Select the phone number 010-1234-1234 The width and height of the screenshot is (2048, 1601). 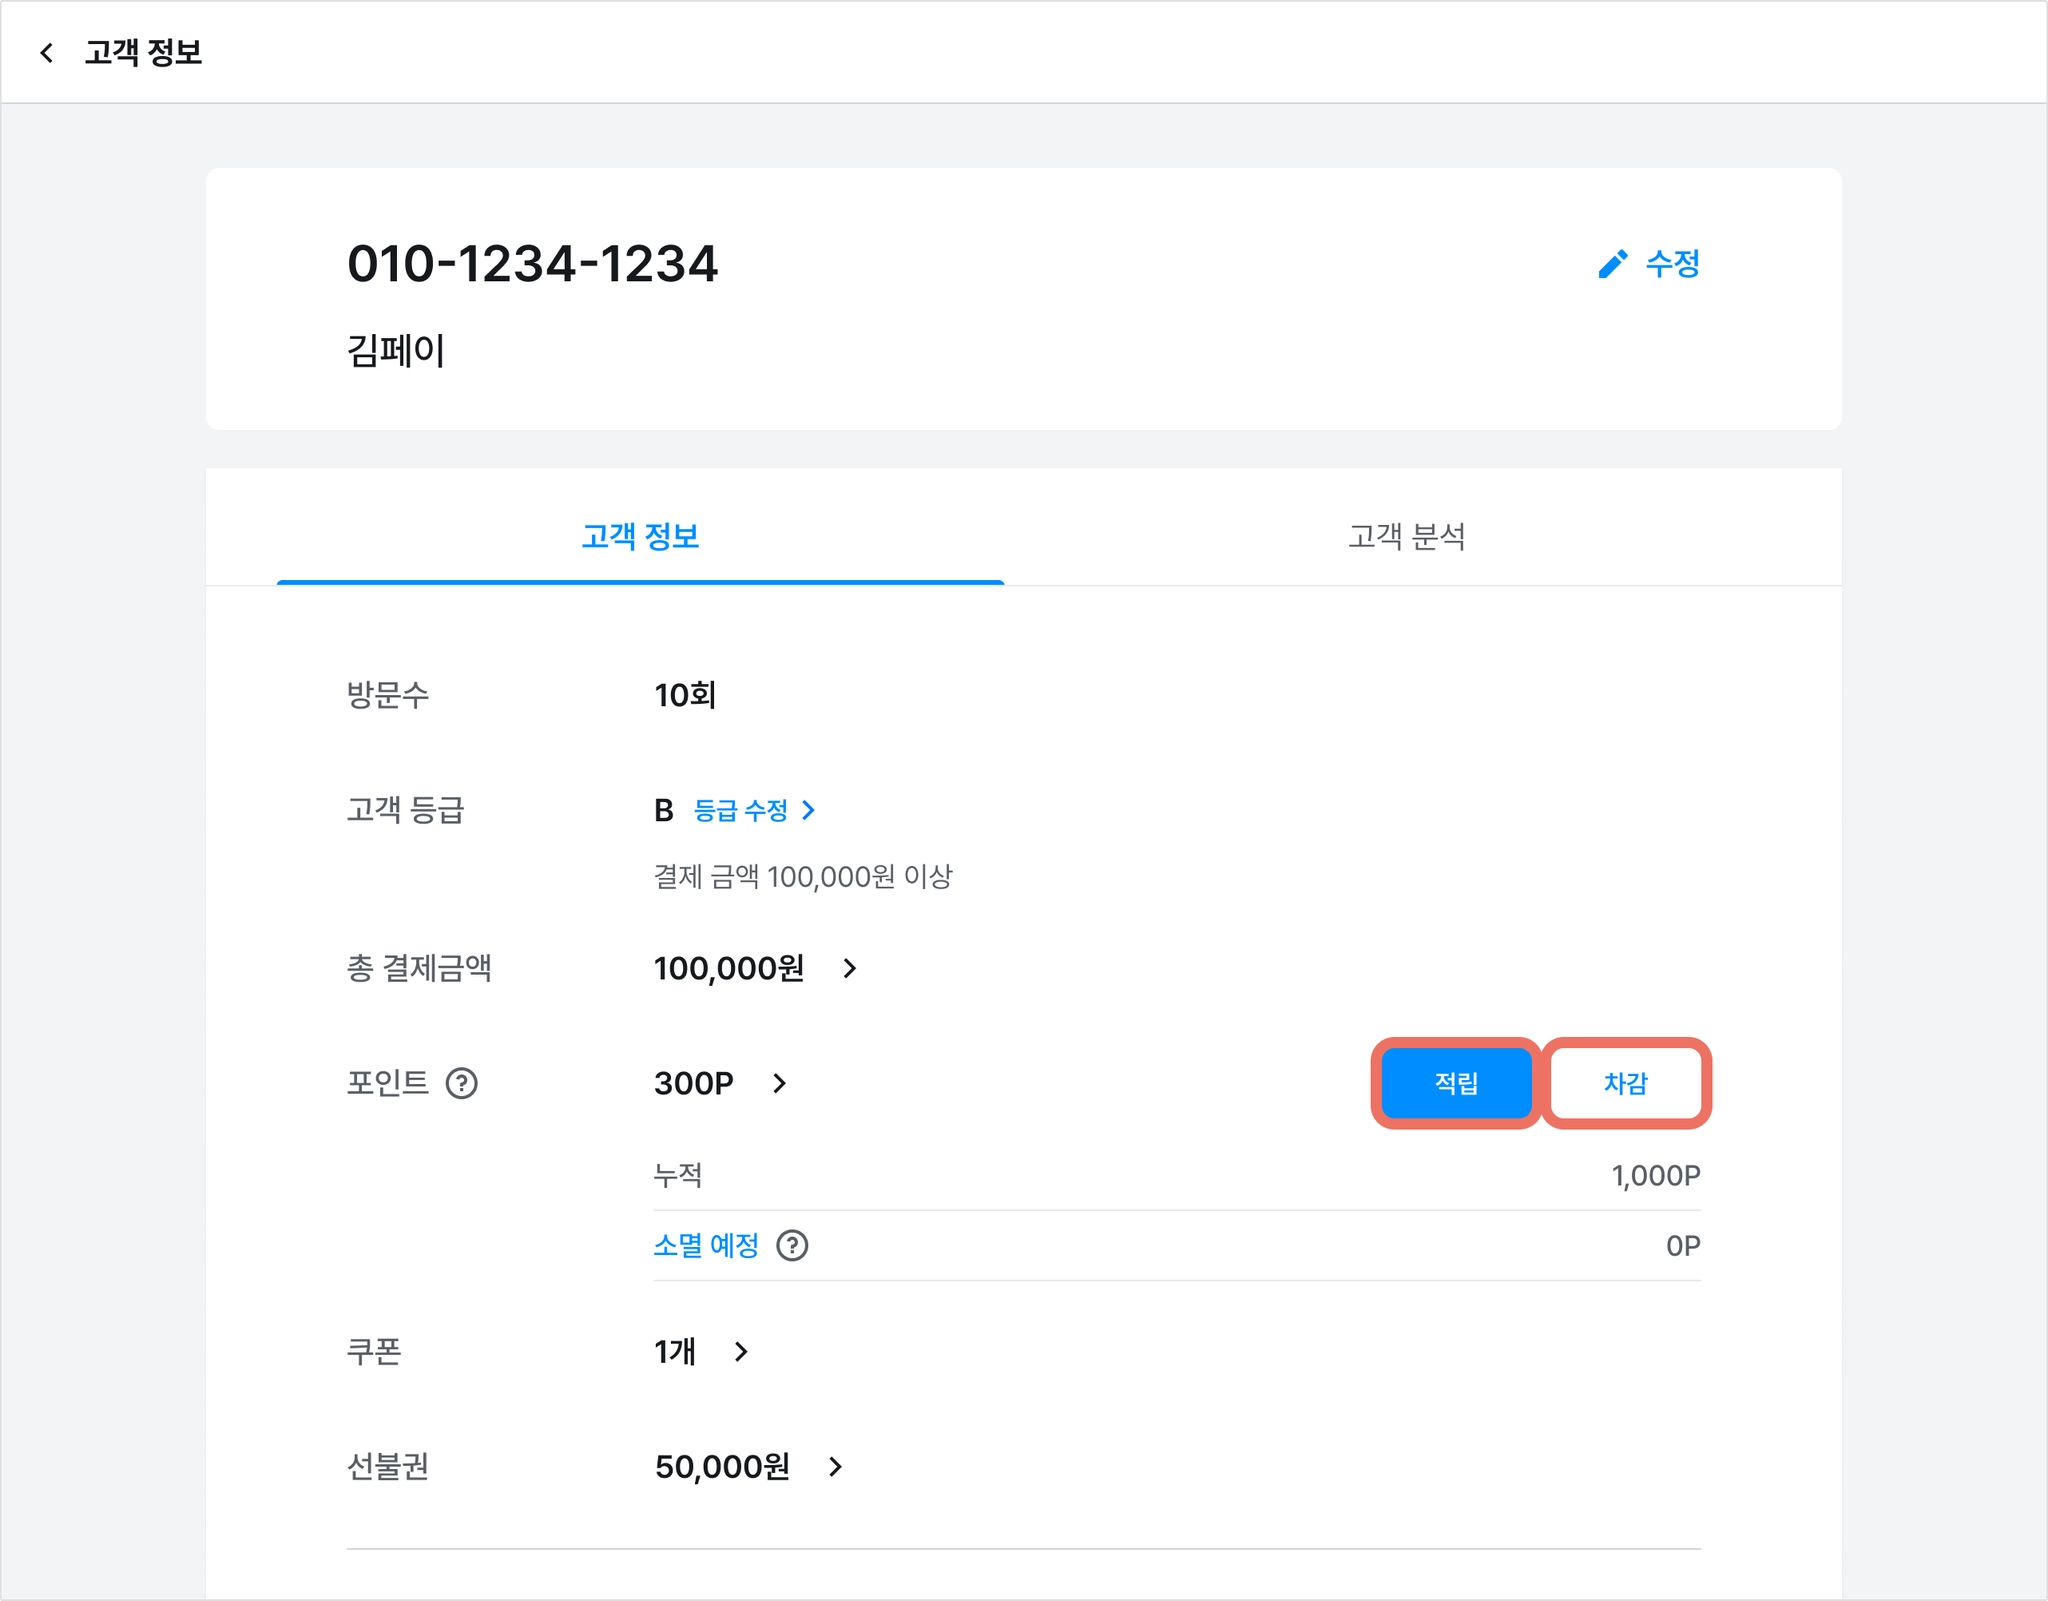[532, 264]
